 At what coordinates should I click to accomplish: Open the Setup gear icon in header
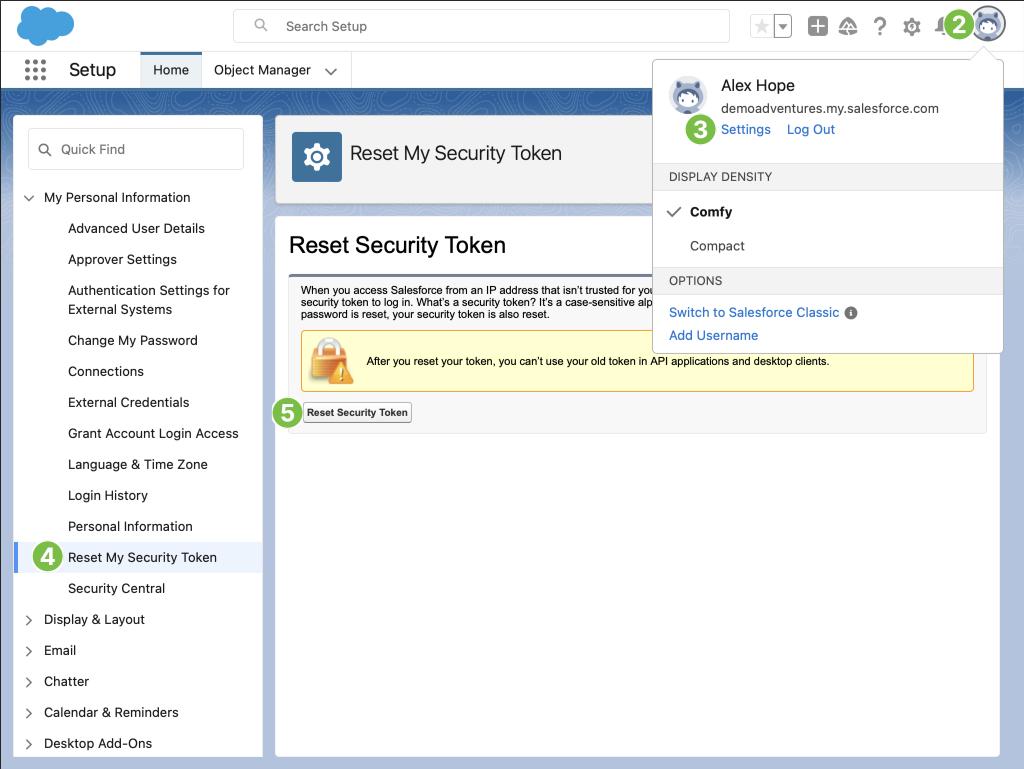coord(912,27)
